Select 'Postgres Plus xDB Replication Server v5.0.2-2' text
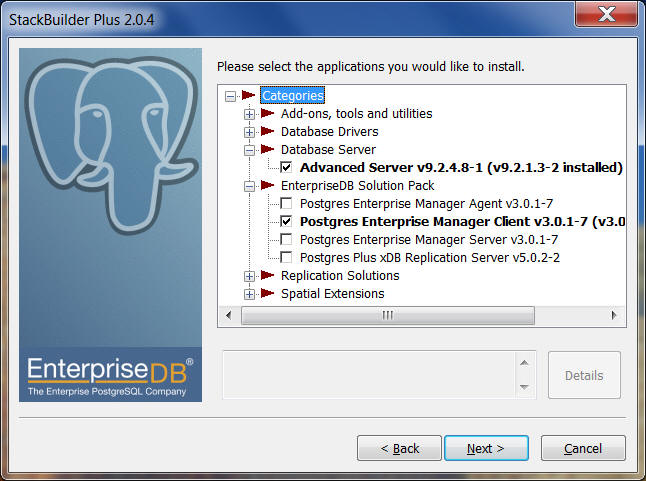 click(430, 258)
